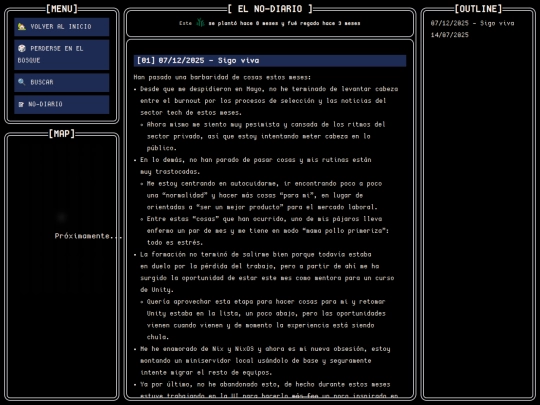Click the house icon beside Volver al inicio
Screen dimensions: 540x405
pyautogui.click(x=22, y=27)
